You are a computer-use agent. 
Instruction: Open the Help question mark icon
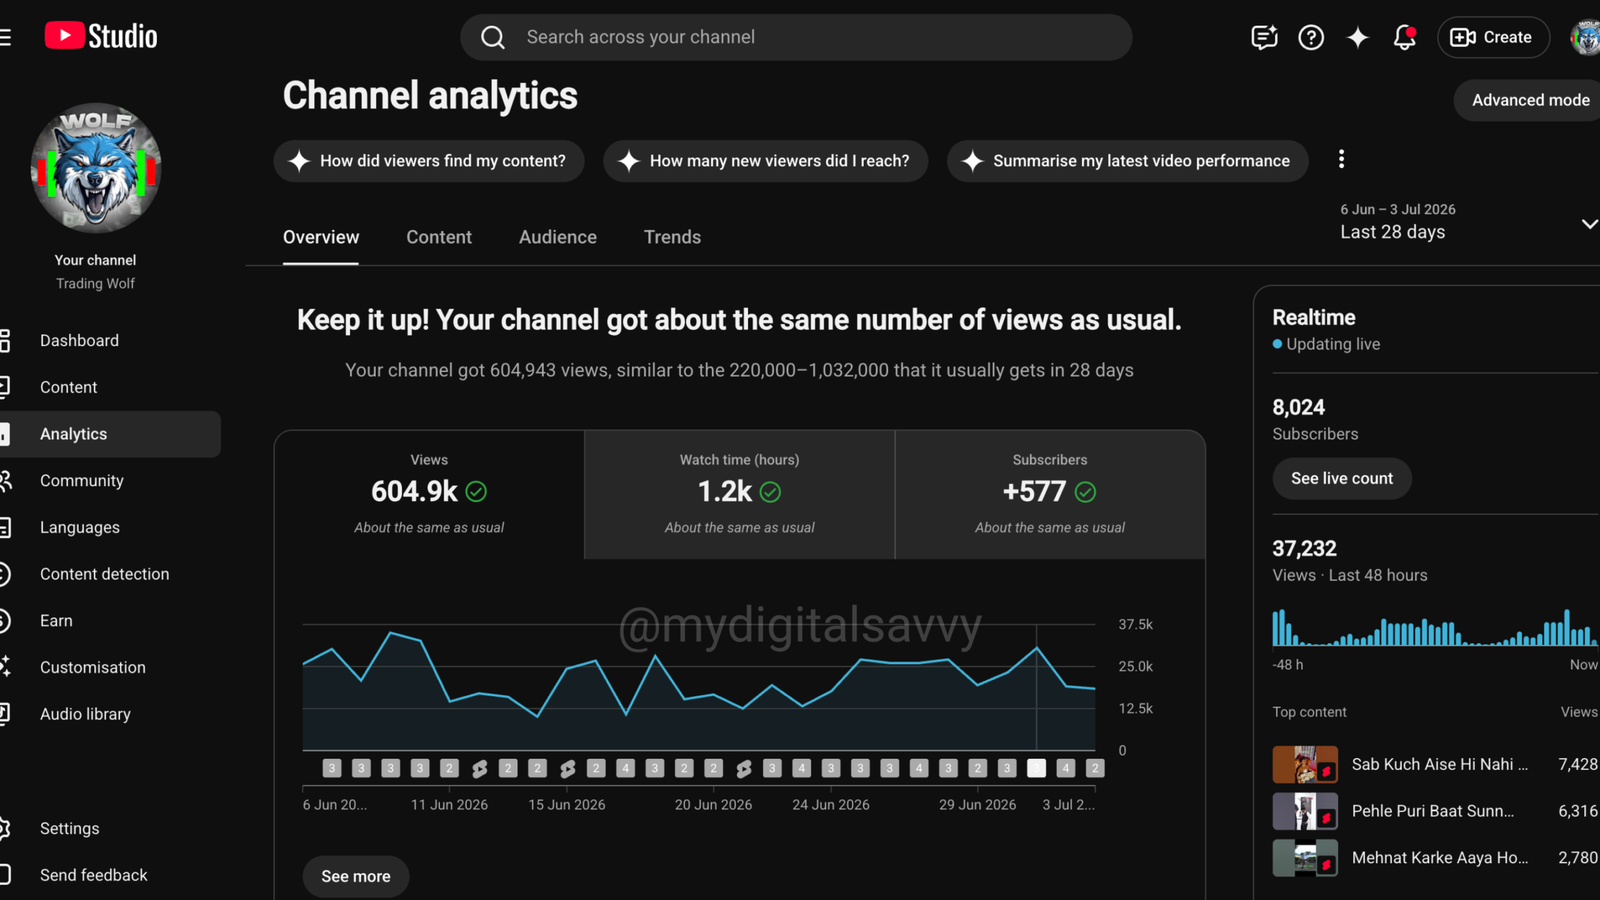(x=1311, y=37)
